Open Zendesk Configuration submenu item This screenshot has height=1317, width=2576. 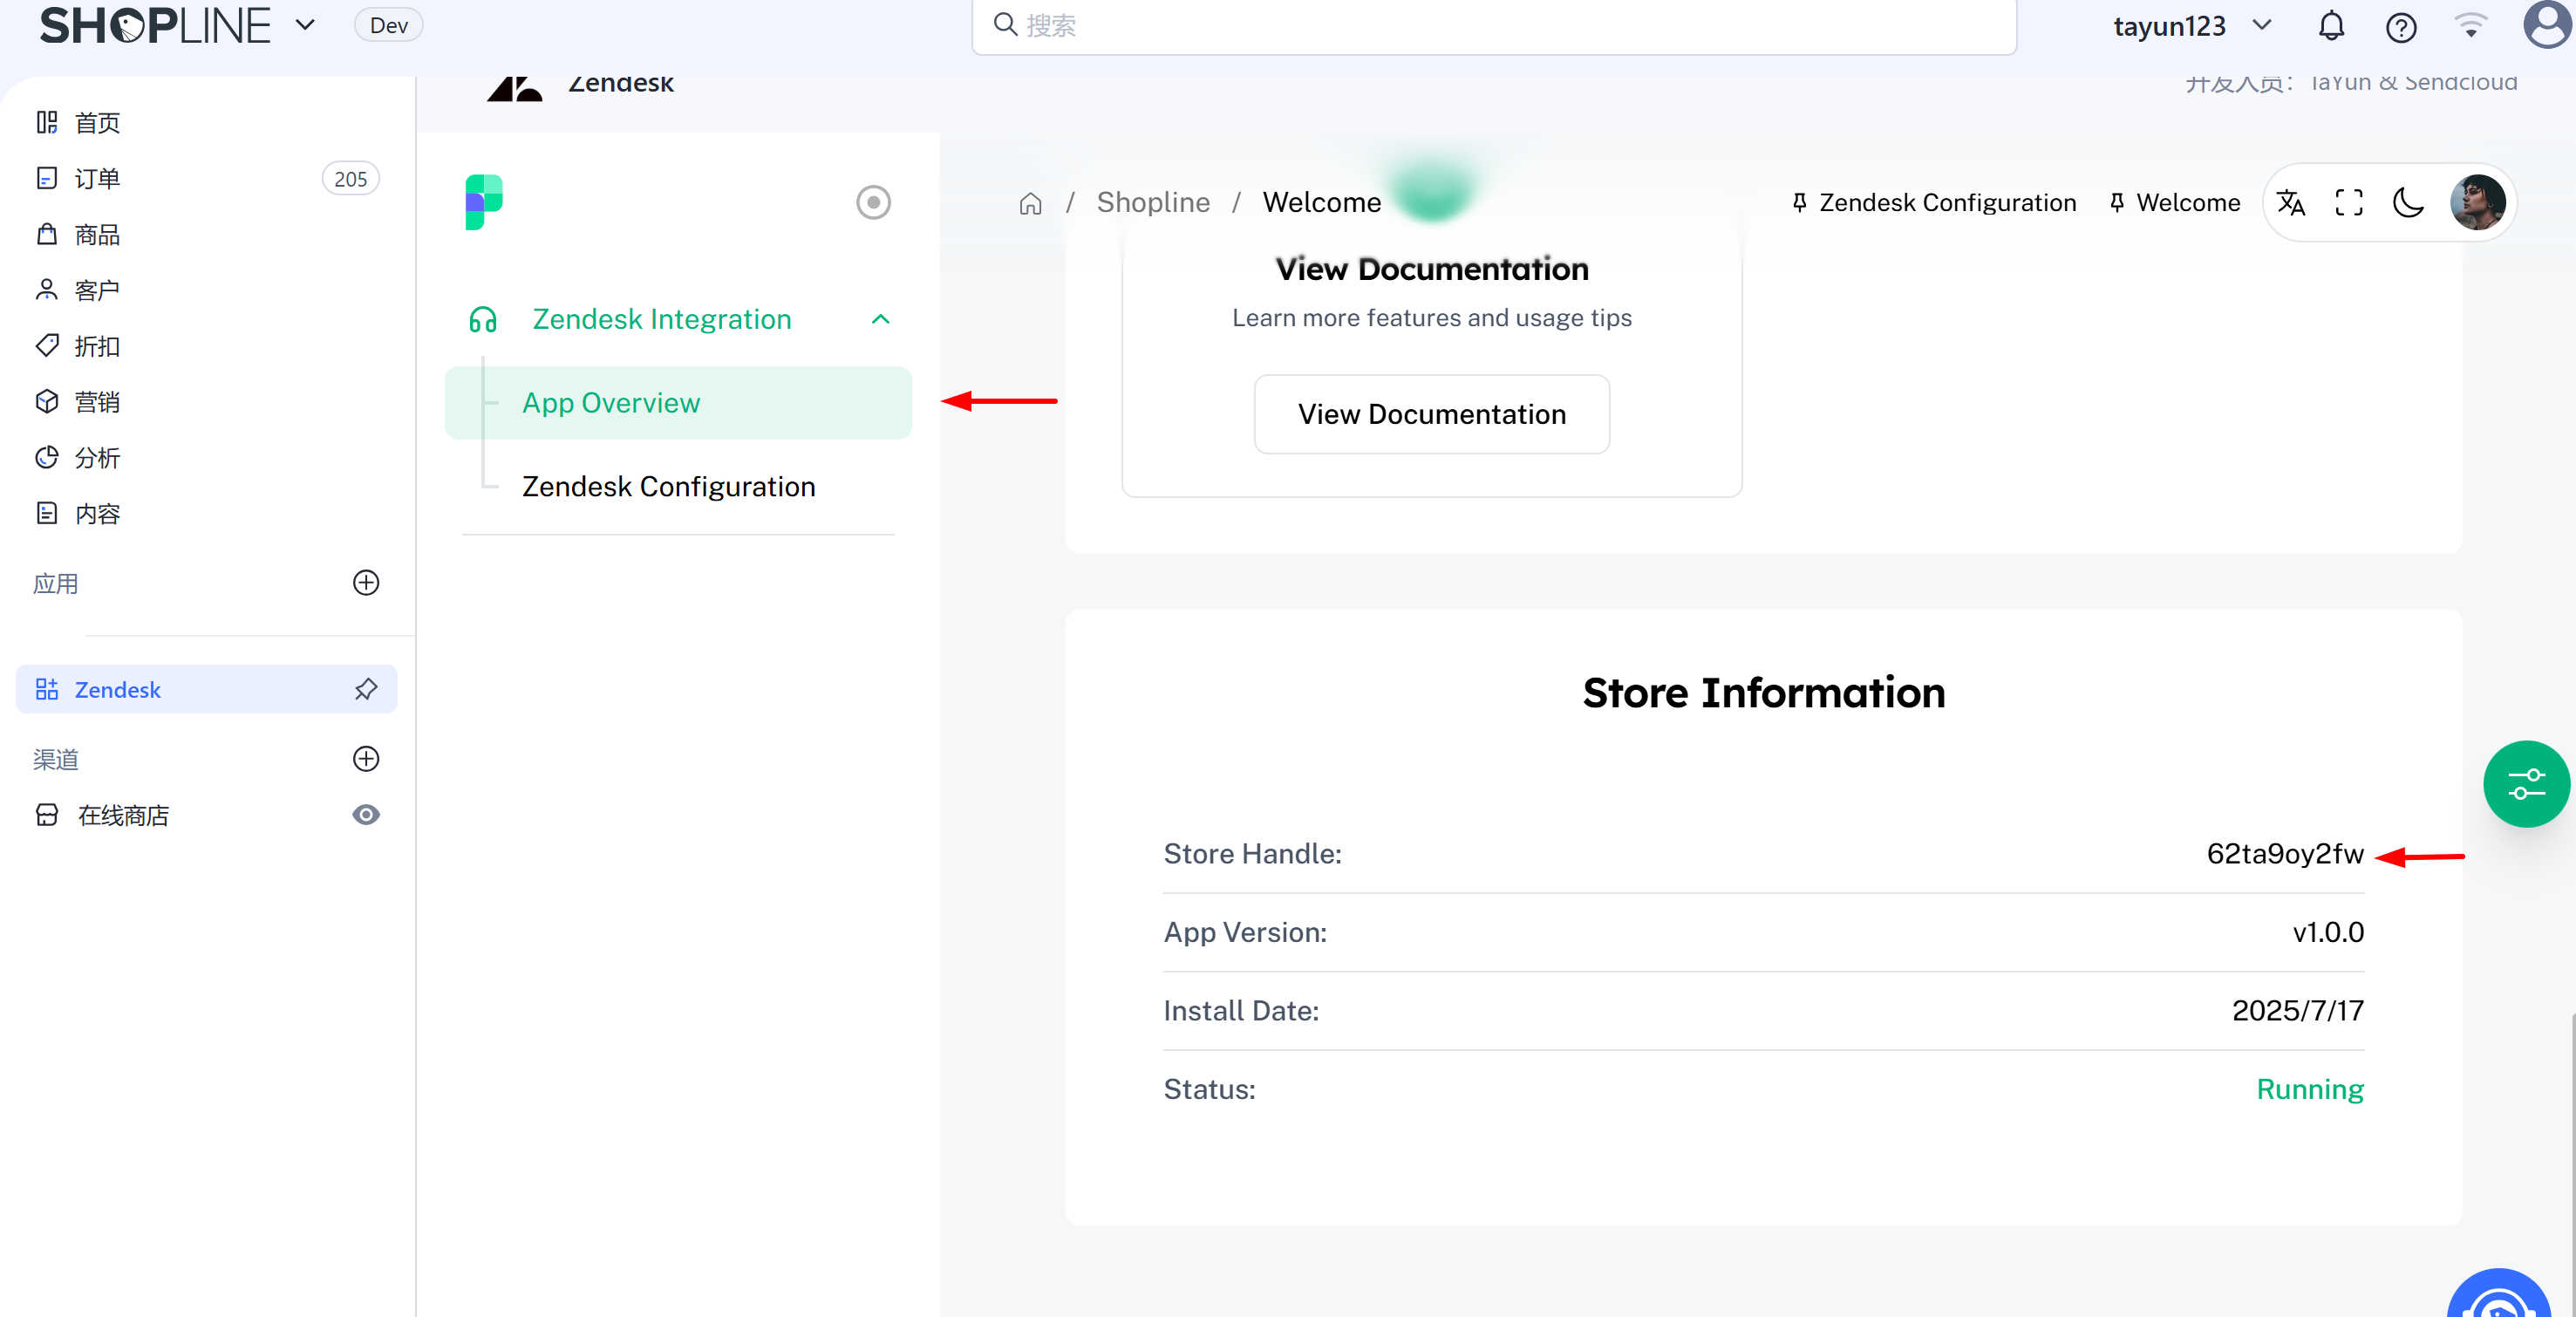[x=668, y=486]
